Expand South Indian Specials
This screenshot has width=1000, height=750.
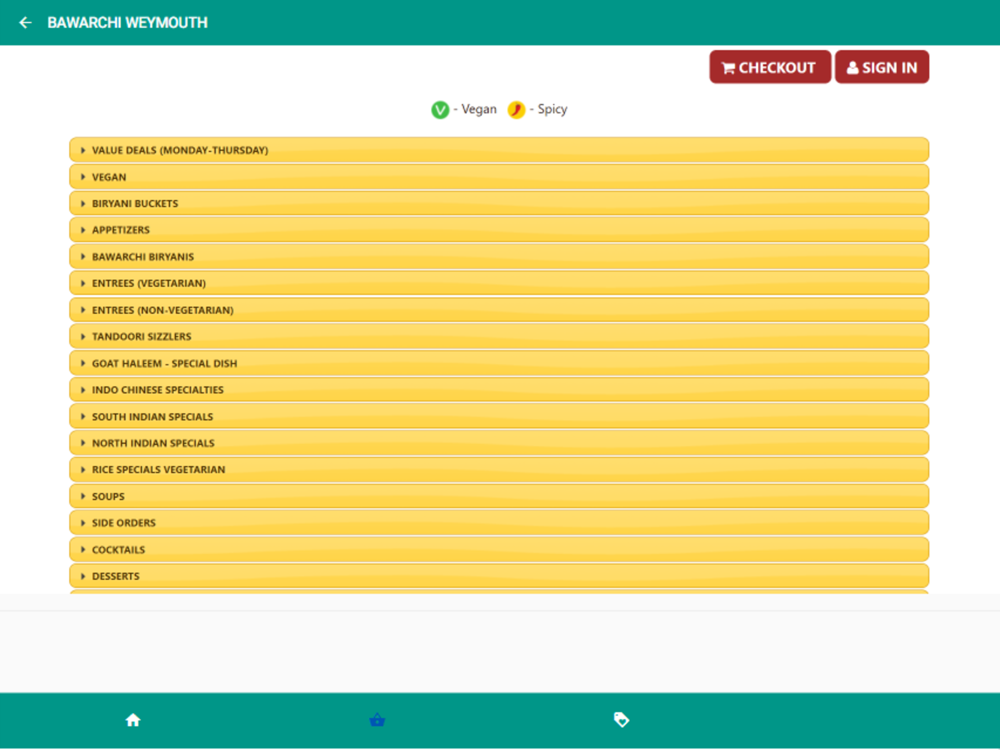tap(499, 416)
